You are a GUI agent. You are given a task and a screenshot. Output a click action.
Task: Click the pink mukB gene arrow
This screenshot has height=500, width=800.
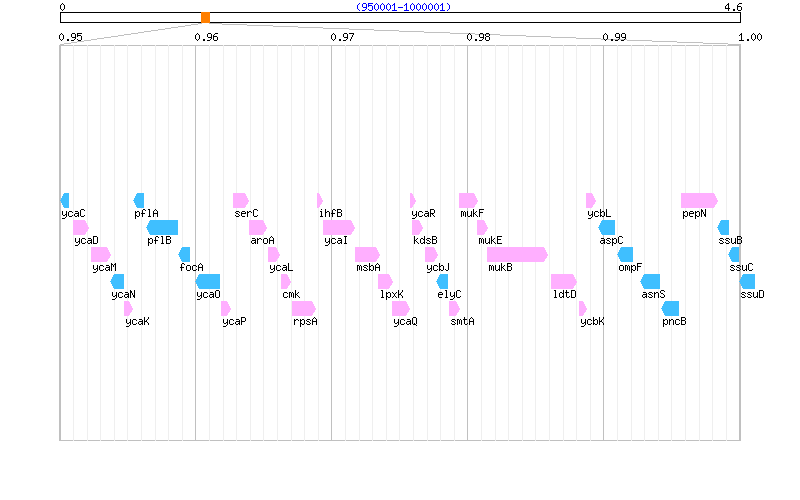pos(517,254)
